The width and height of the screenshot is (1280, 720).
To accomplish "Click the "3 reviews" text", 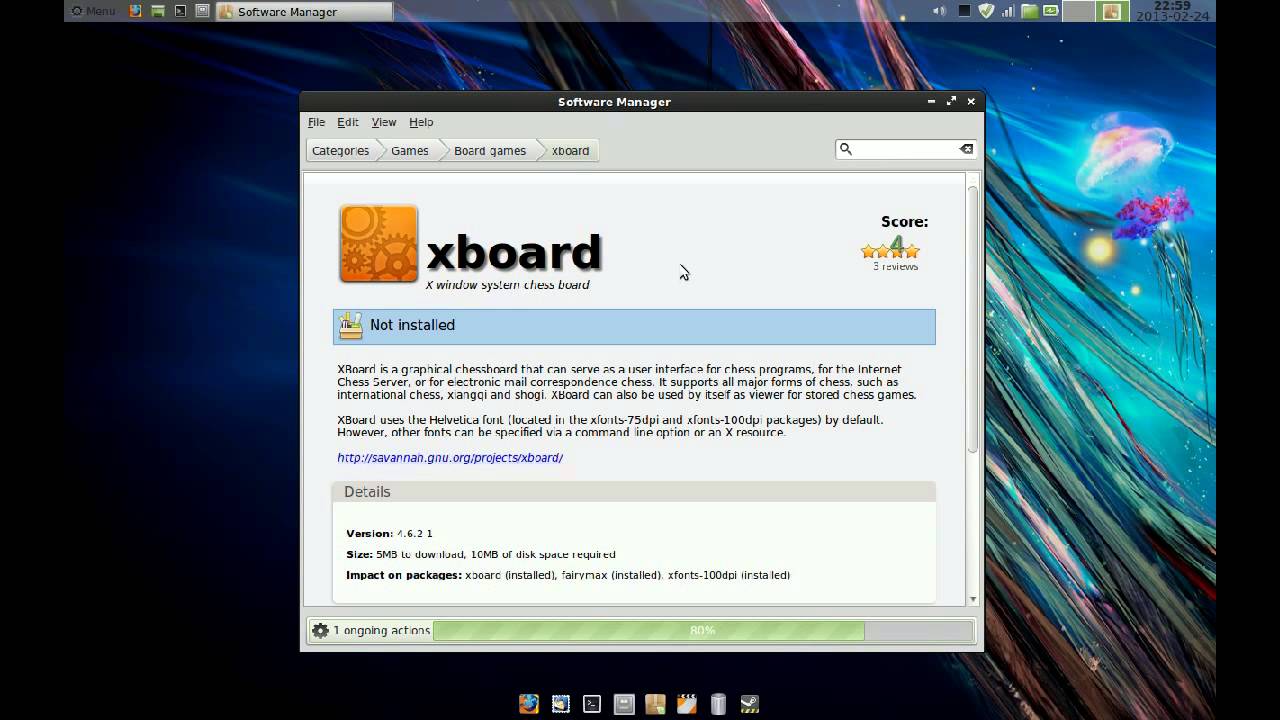I will tap(895, 267).
